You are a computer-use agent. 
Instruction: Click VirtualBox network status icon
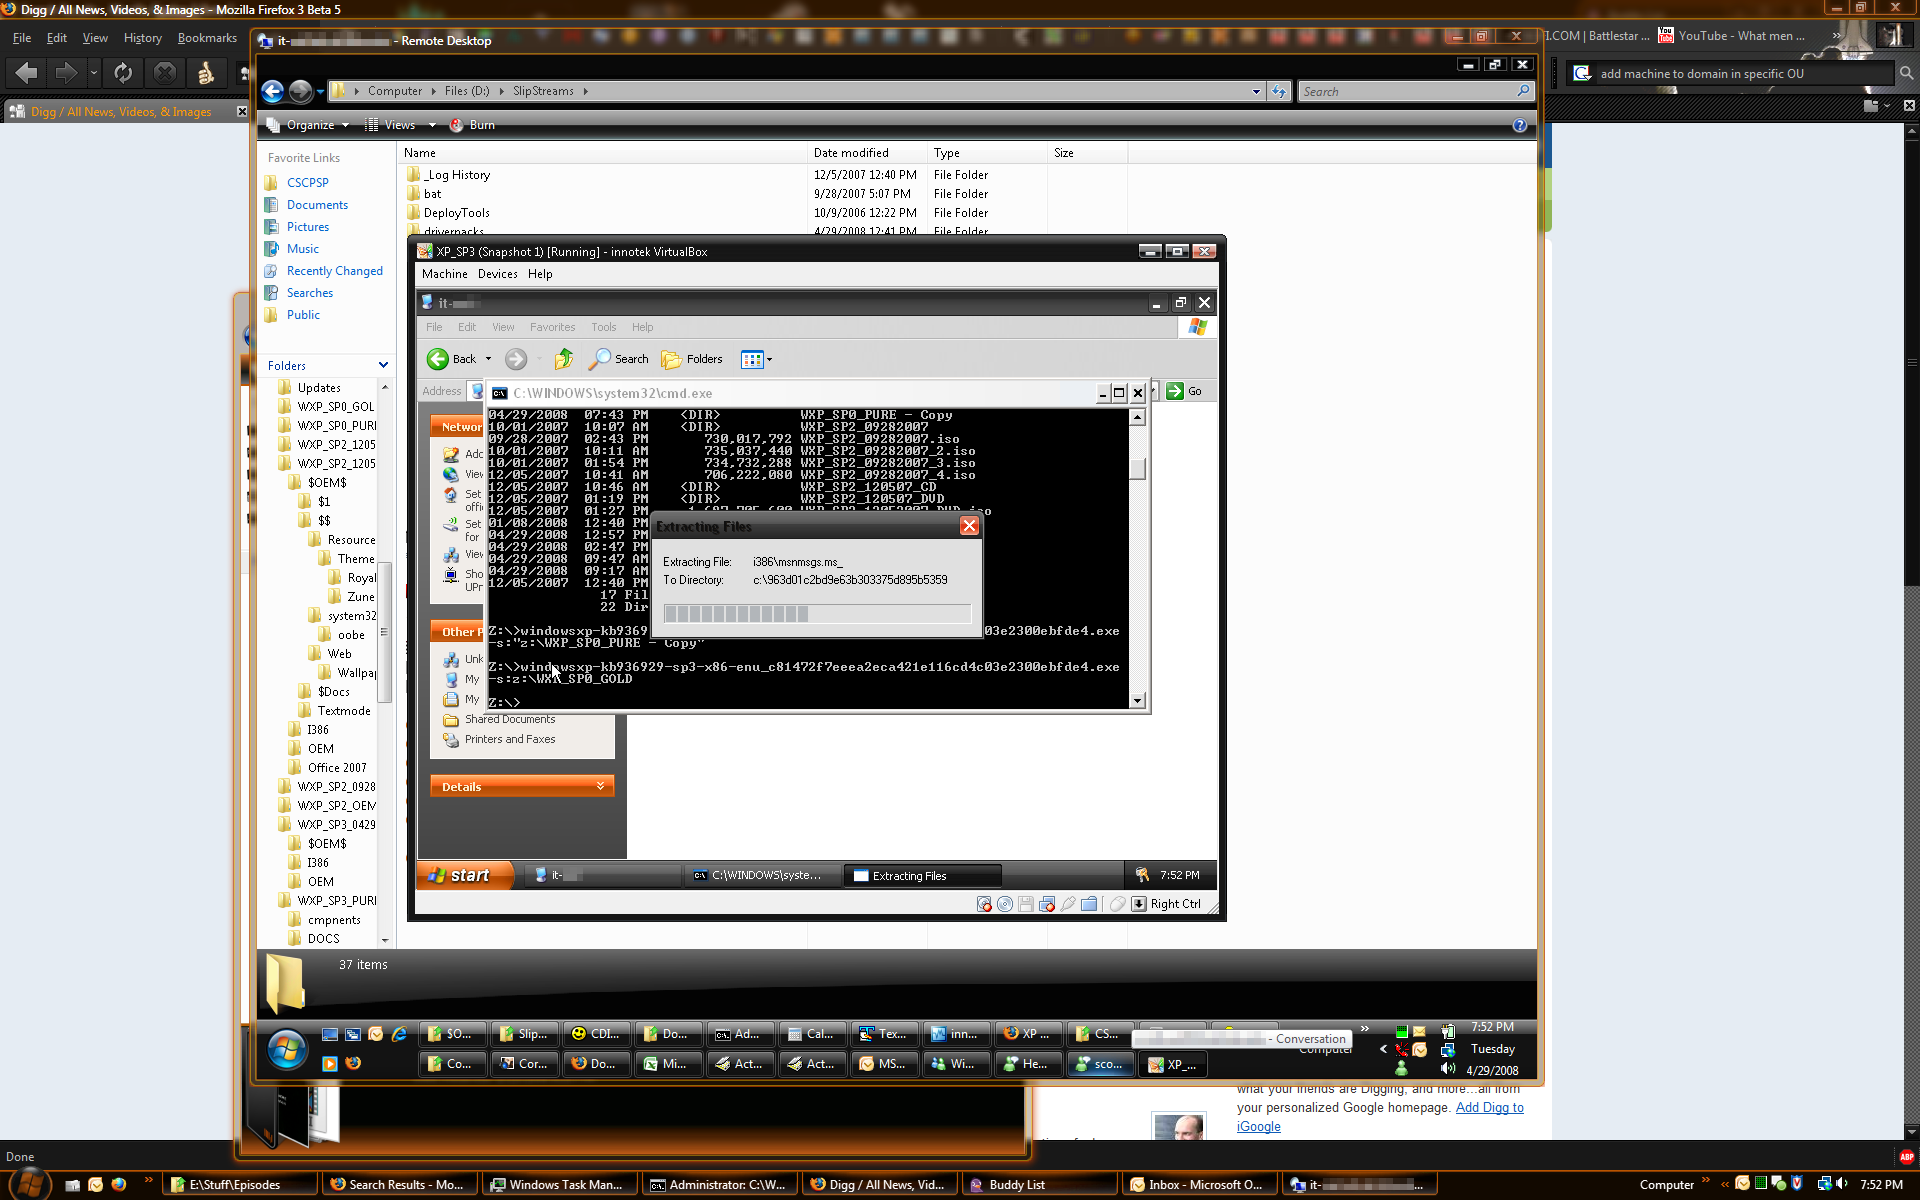tap(1047, 904)
